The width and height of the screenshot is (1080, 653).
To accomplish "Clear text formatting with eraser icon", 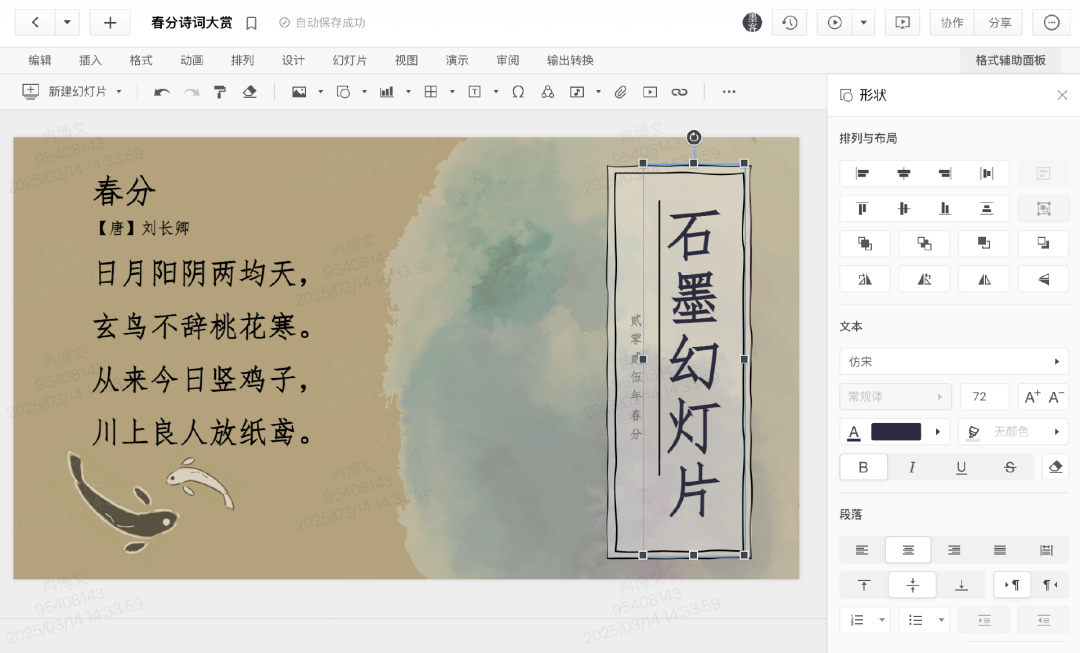I will 1055,467.
